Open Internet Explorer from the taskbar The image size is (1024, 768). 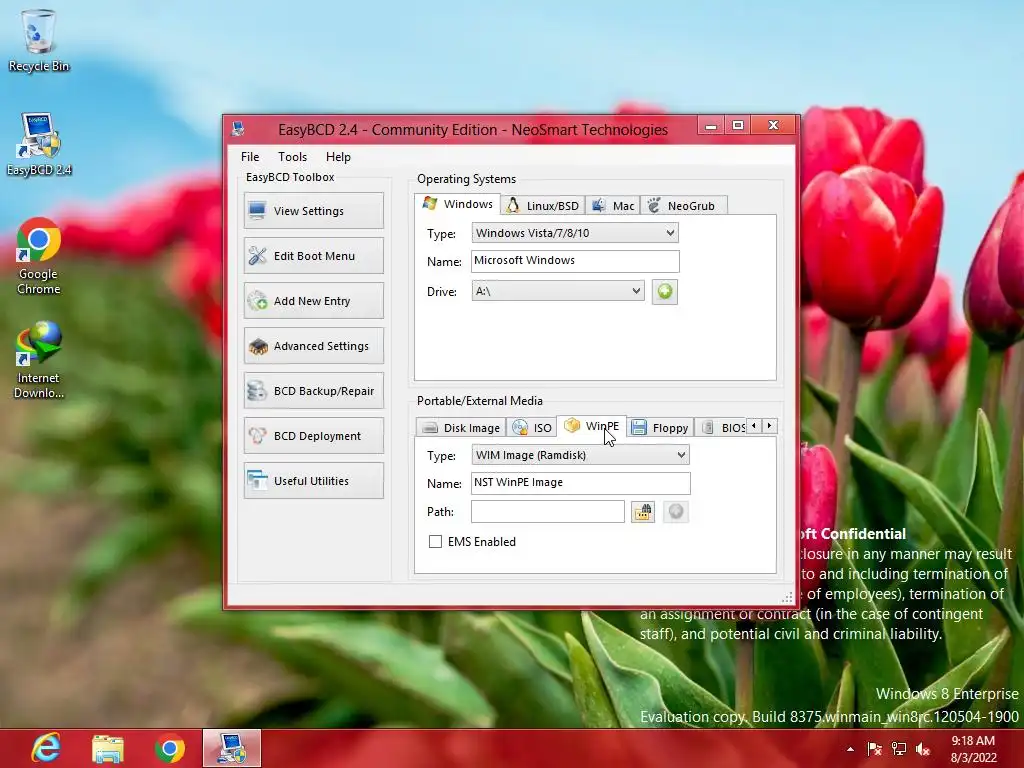pyautogui.click(x=46, y=748)
